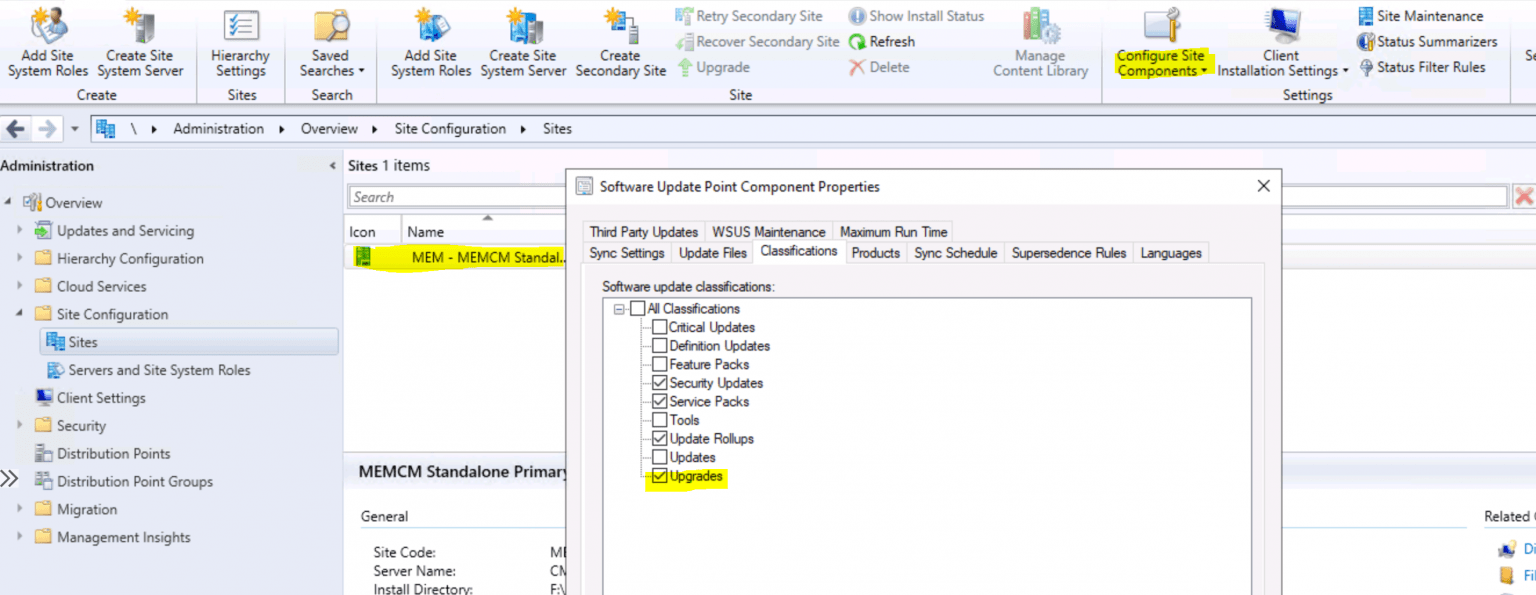Uncheck the highlighted Upgrades checkbox
Screen dimensions: 1536x595
click(659, 477)
